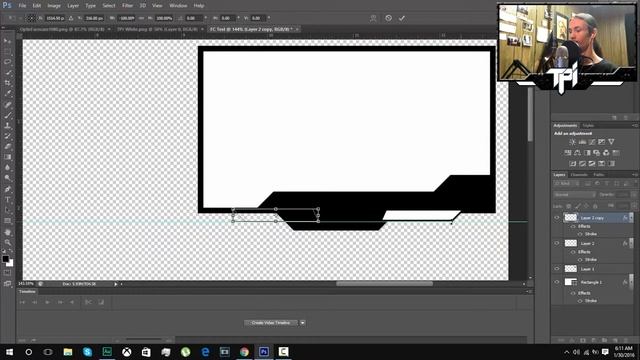Commit the transform with the checkmark
The image size is (640, 360).
pos(402,18)
